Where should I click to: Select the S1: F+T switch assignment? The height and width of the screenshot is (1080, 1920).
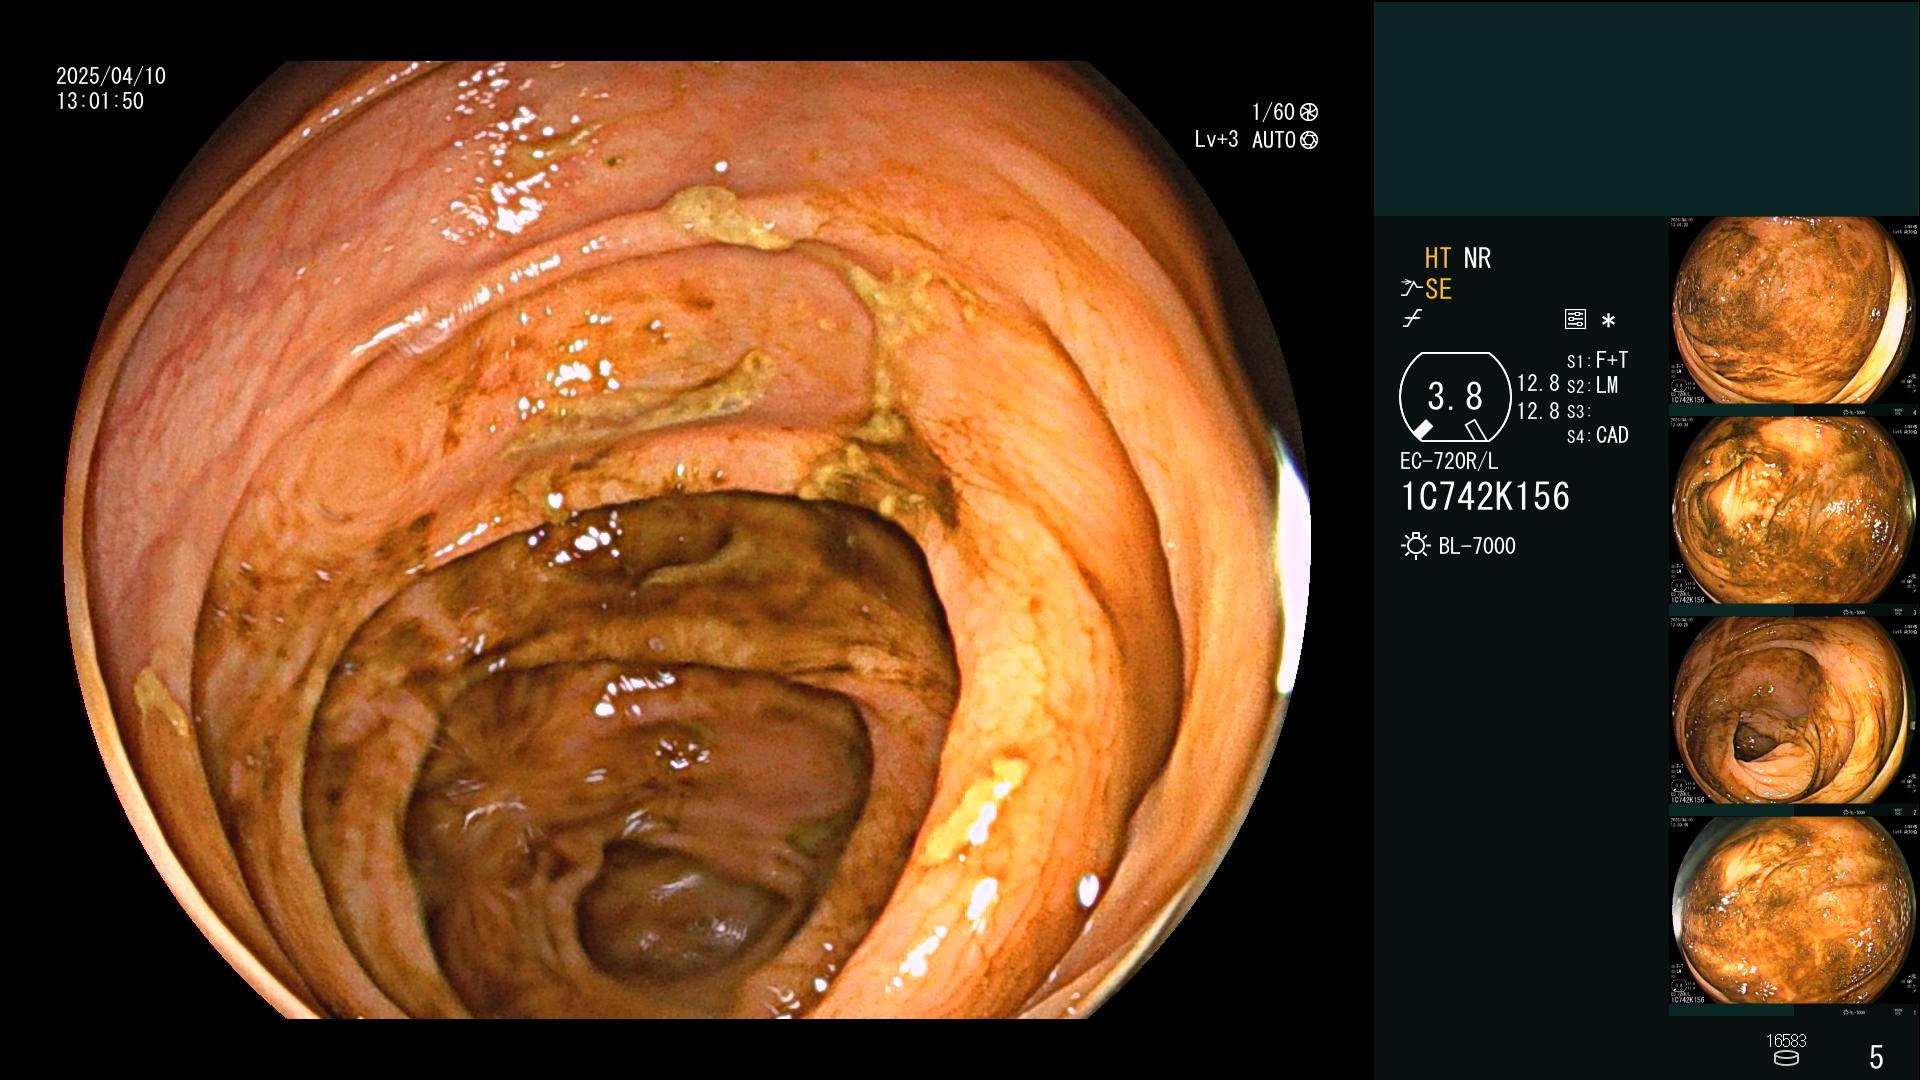(1597, 360)
